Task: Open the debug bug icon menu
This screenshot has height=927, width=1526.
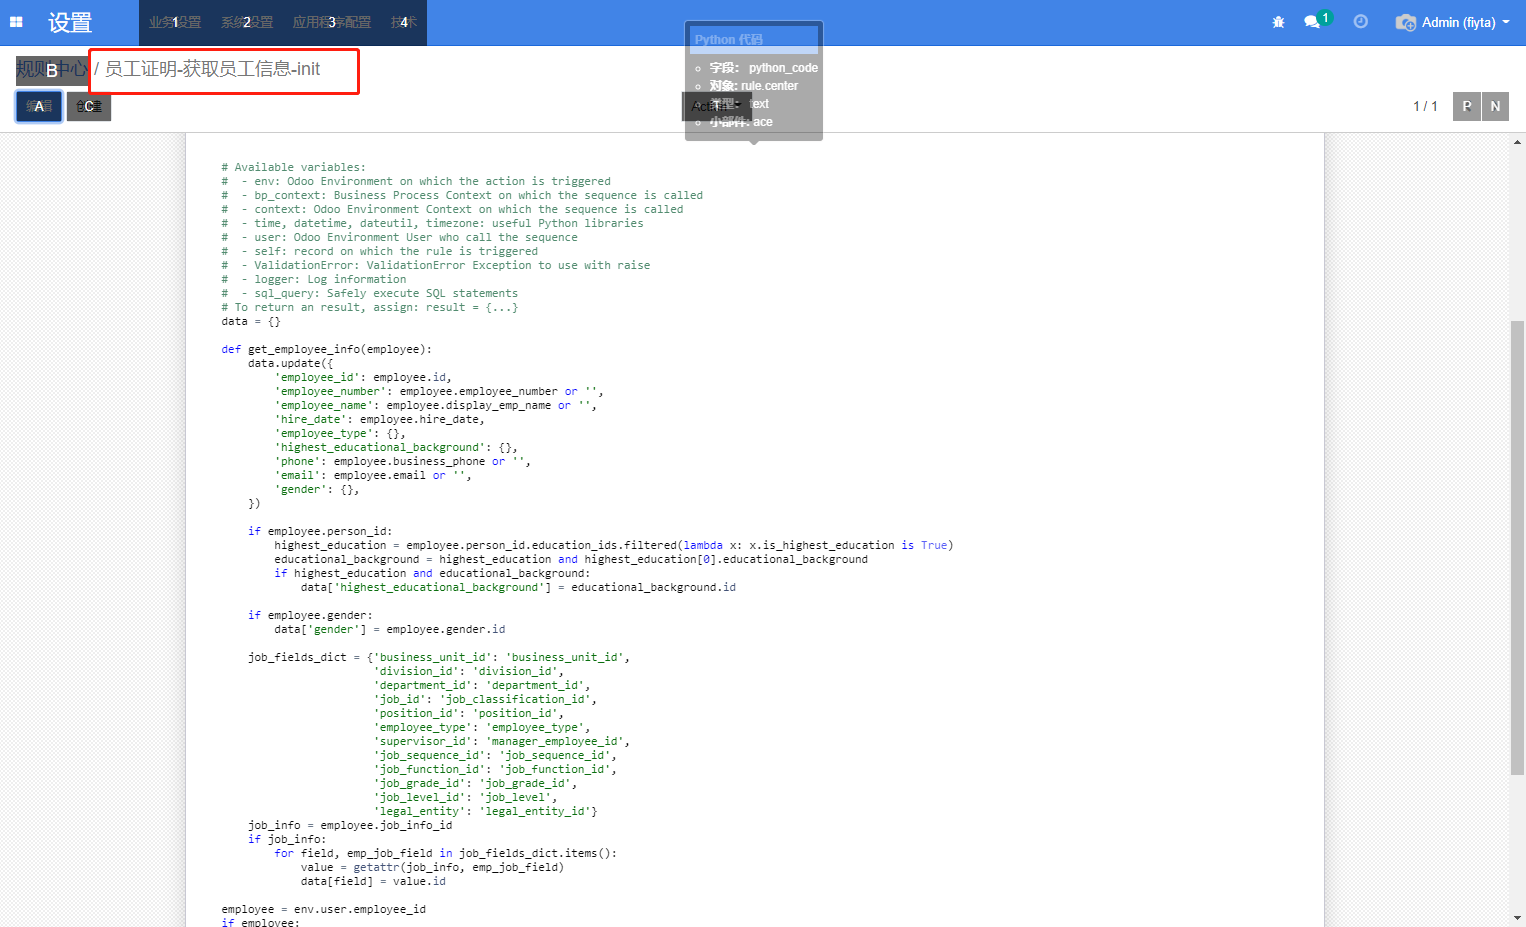Action: tap(1278, 22)
